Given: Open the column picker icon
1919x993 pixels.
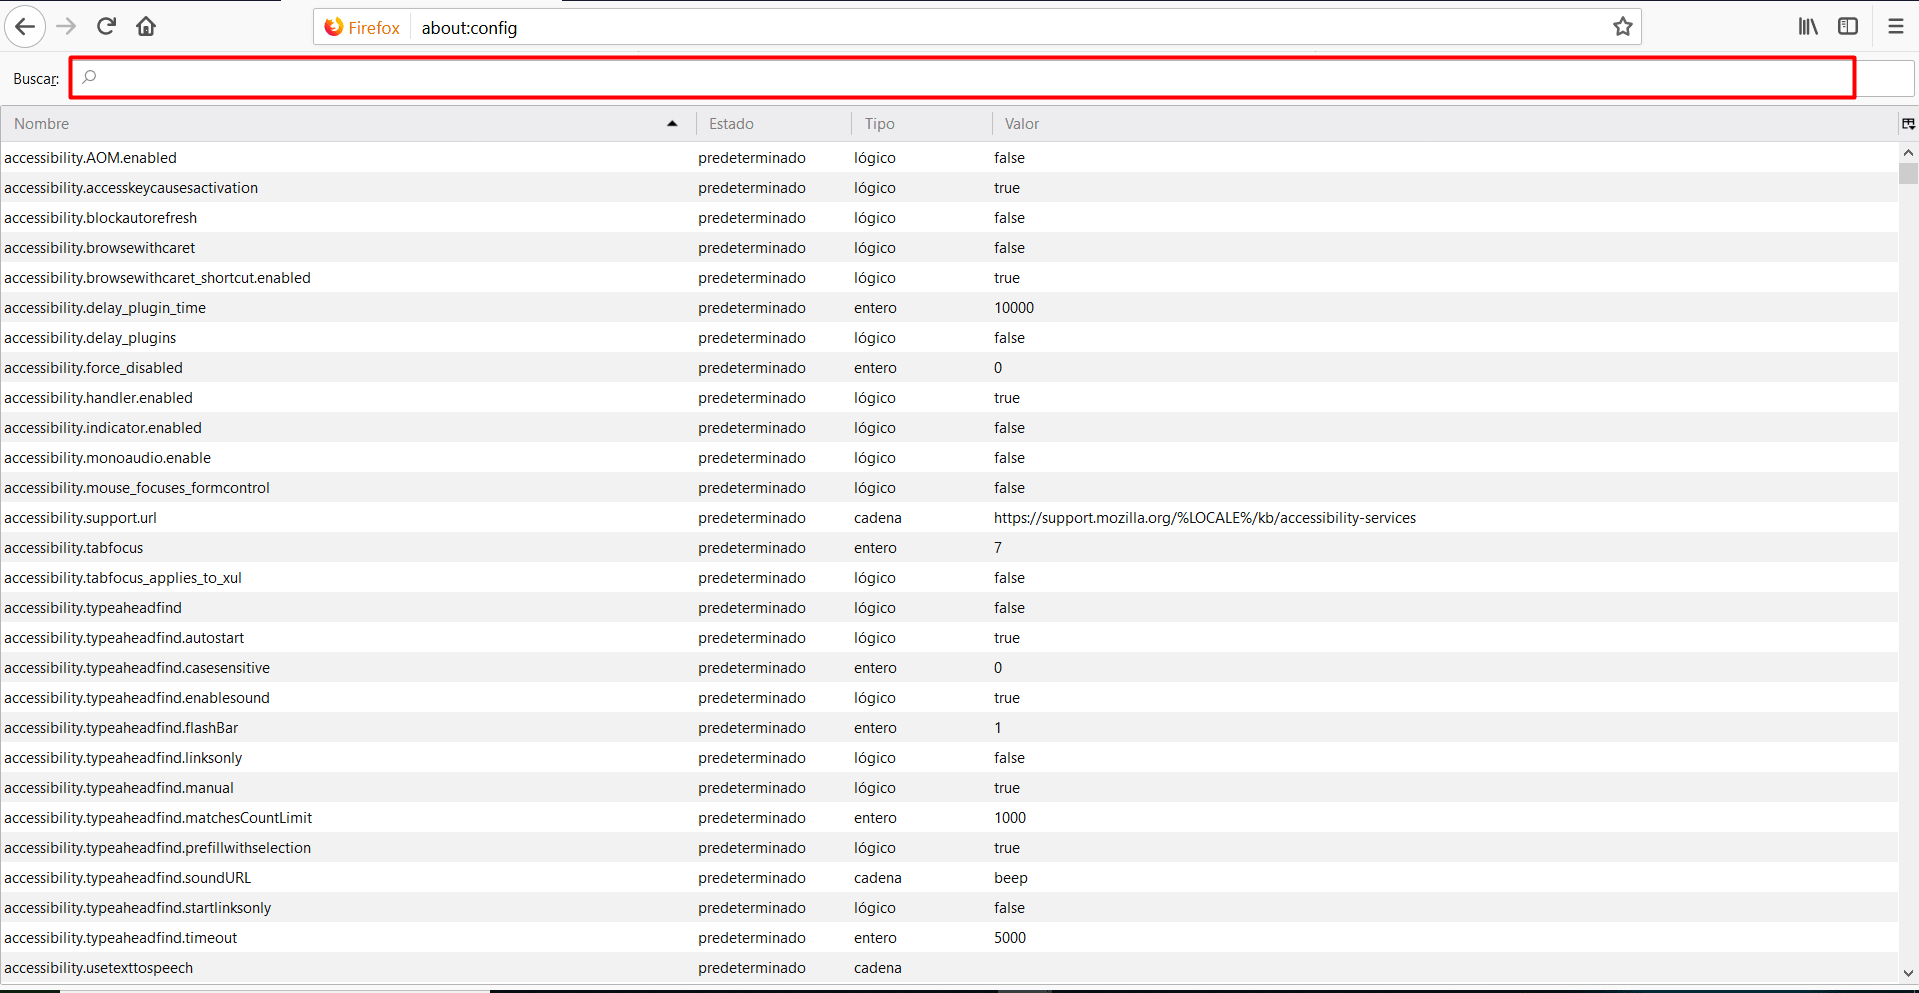Looking at the screenshot, I should 1908,124.
